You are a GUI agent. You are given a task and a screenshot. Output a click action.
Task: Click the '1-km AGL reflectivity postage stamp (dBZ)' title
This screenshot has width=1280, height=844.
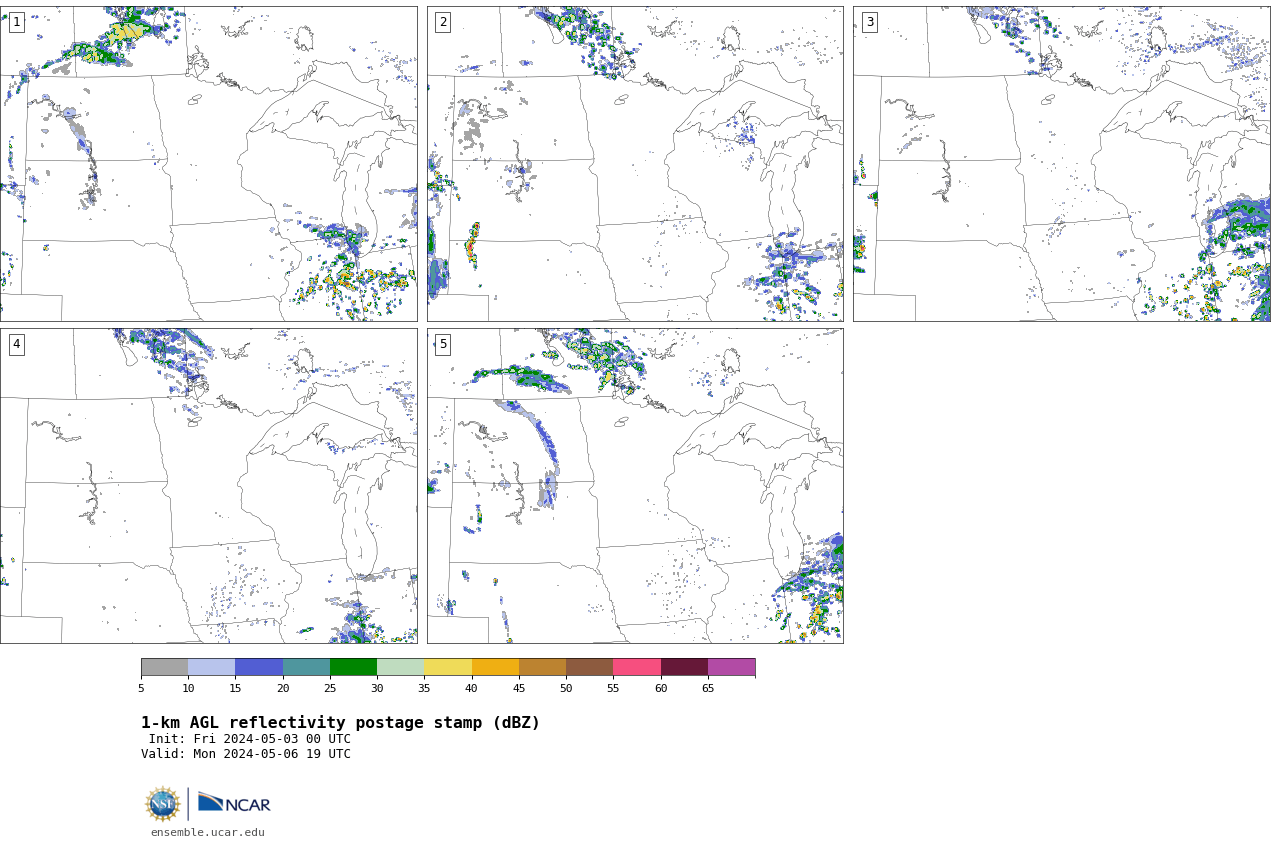click(340, 723)
